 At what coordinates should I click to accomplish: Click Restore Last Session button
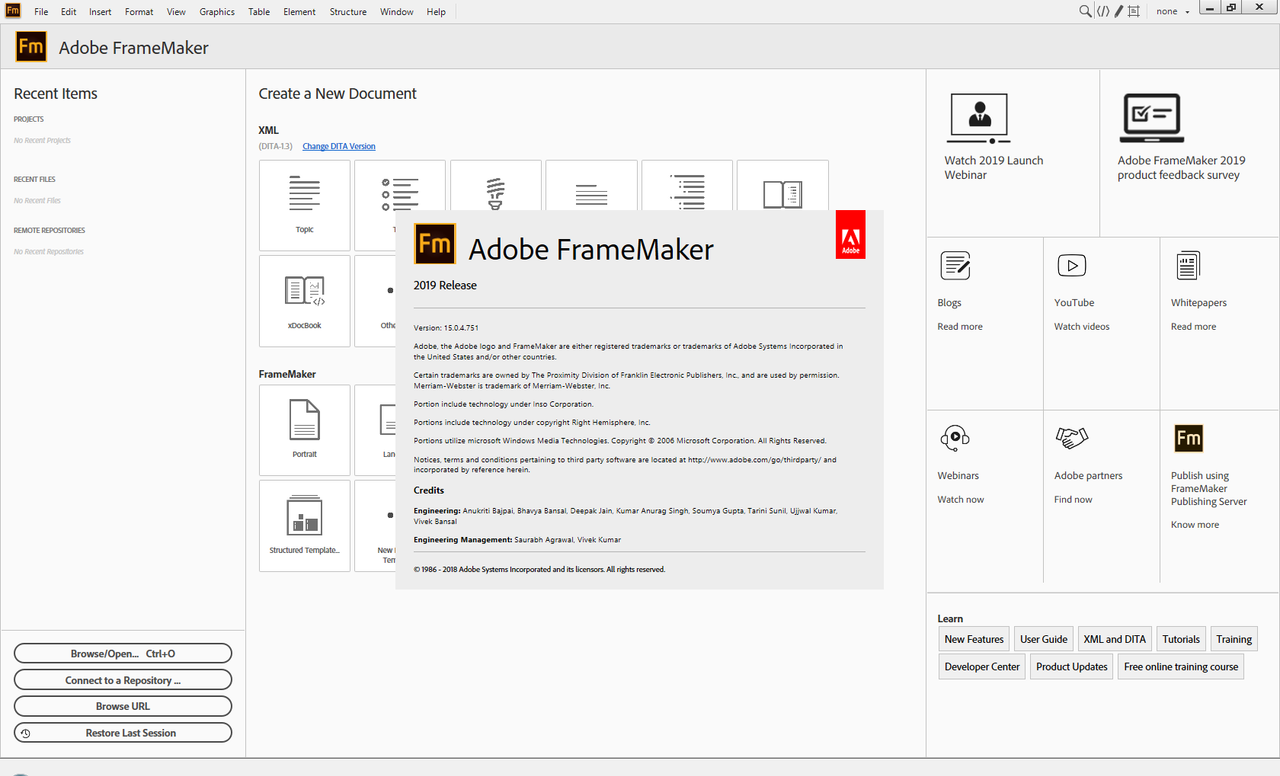point(123,733)
